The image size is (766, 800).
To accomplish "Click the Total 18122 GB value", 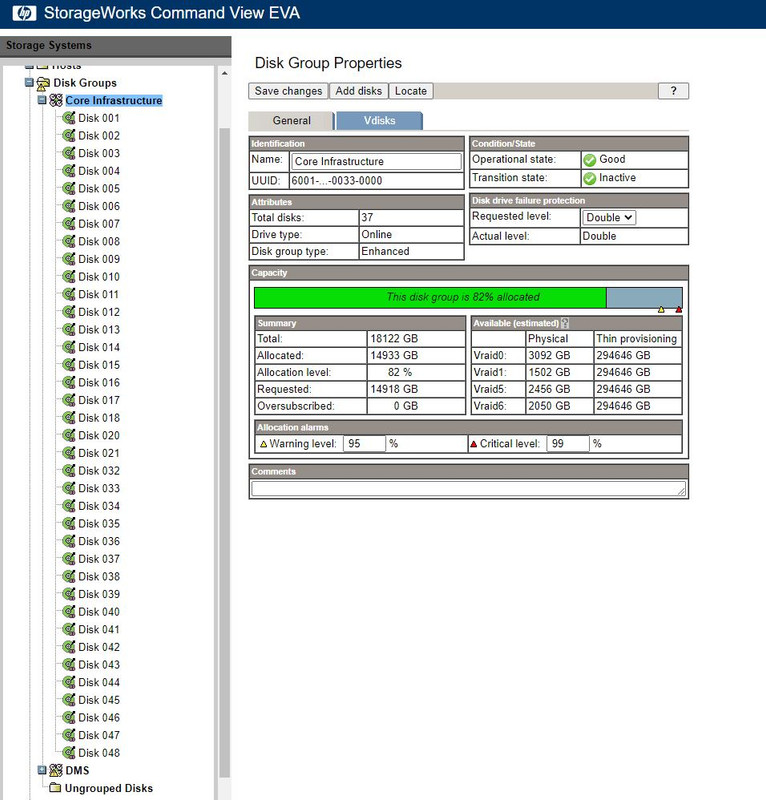I will pos(394,339).
